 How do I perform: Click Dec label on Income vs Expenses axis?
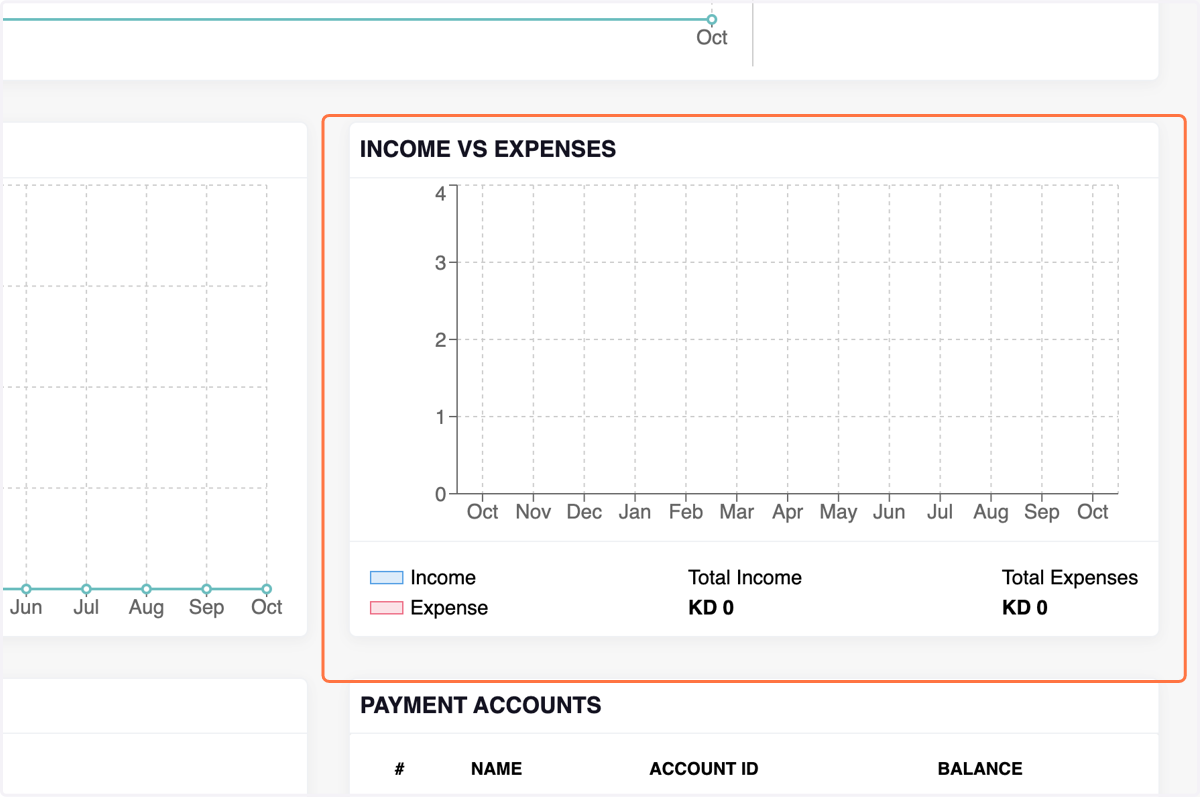pyautogui.click(x=584, y=512)
